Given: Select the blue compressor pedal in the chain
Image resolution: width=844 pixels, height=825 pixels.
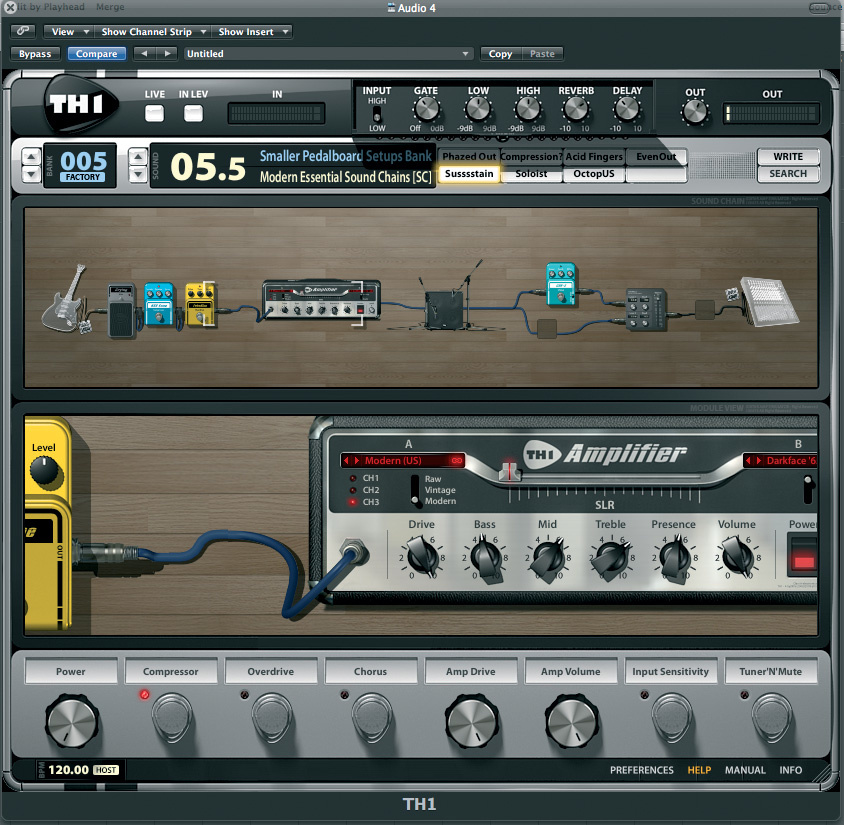Looking at the screenshot, I should pos(159,304).
